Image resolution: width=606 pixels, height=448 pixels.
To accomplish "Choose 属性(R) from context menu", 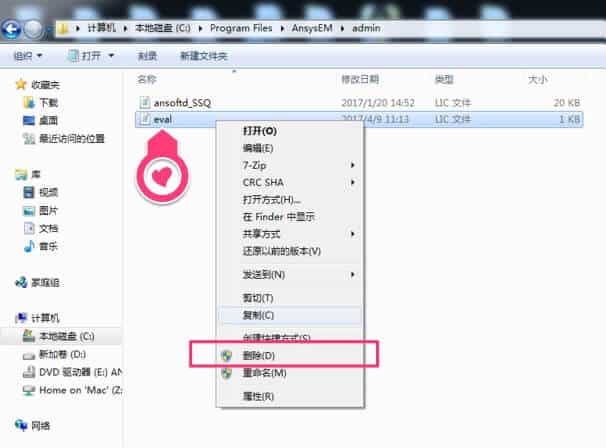I will coord(258,396).
